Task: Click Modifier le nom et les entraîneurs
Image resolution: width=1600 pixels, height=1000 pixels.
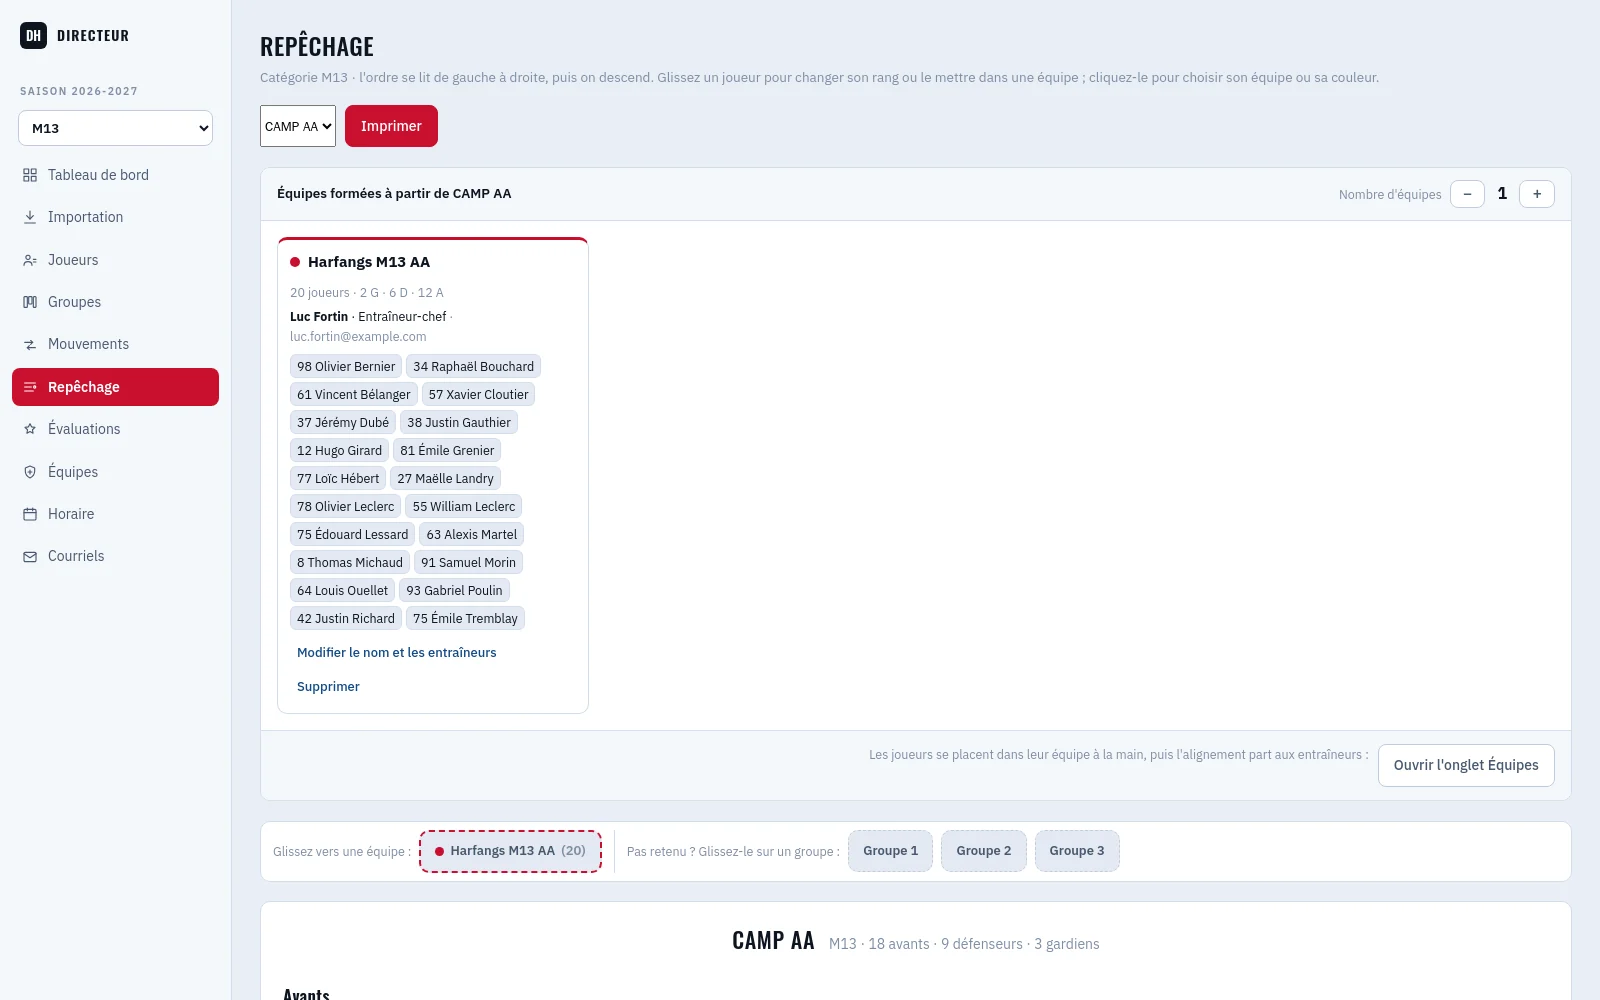Action: point(397,652)
